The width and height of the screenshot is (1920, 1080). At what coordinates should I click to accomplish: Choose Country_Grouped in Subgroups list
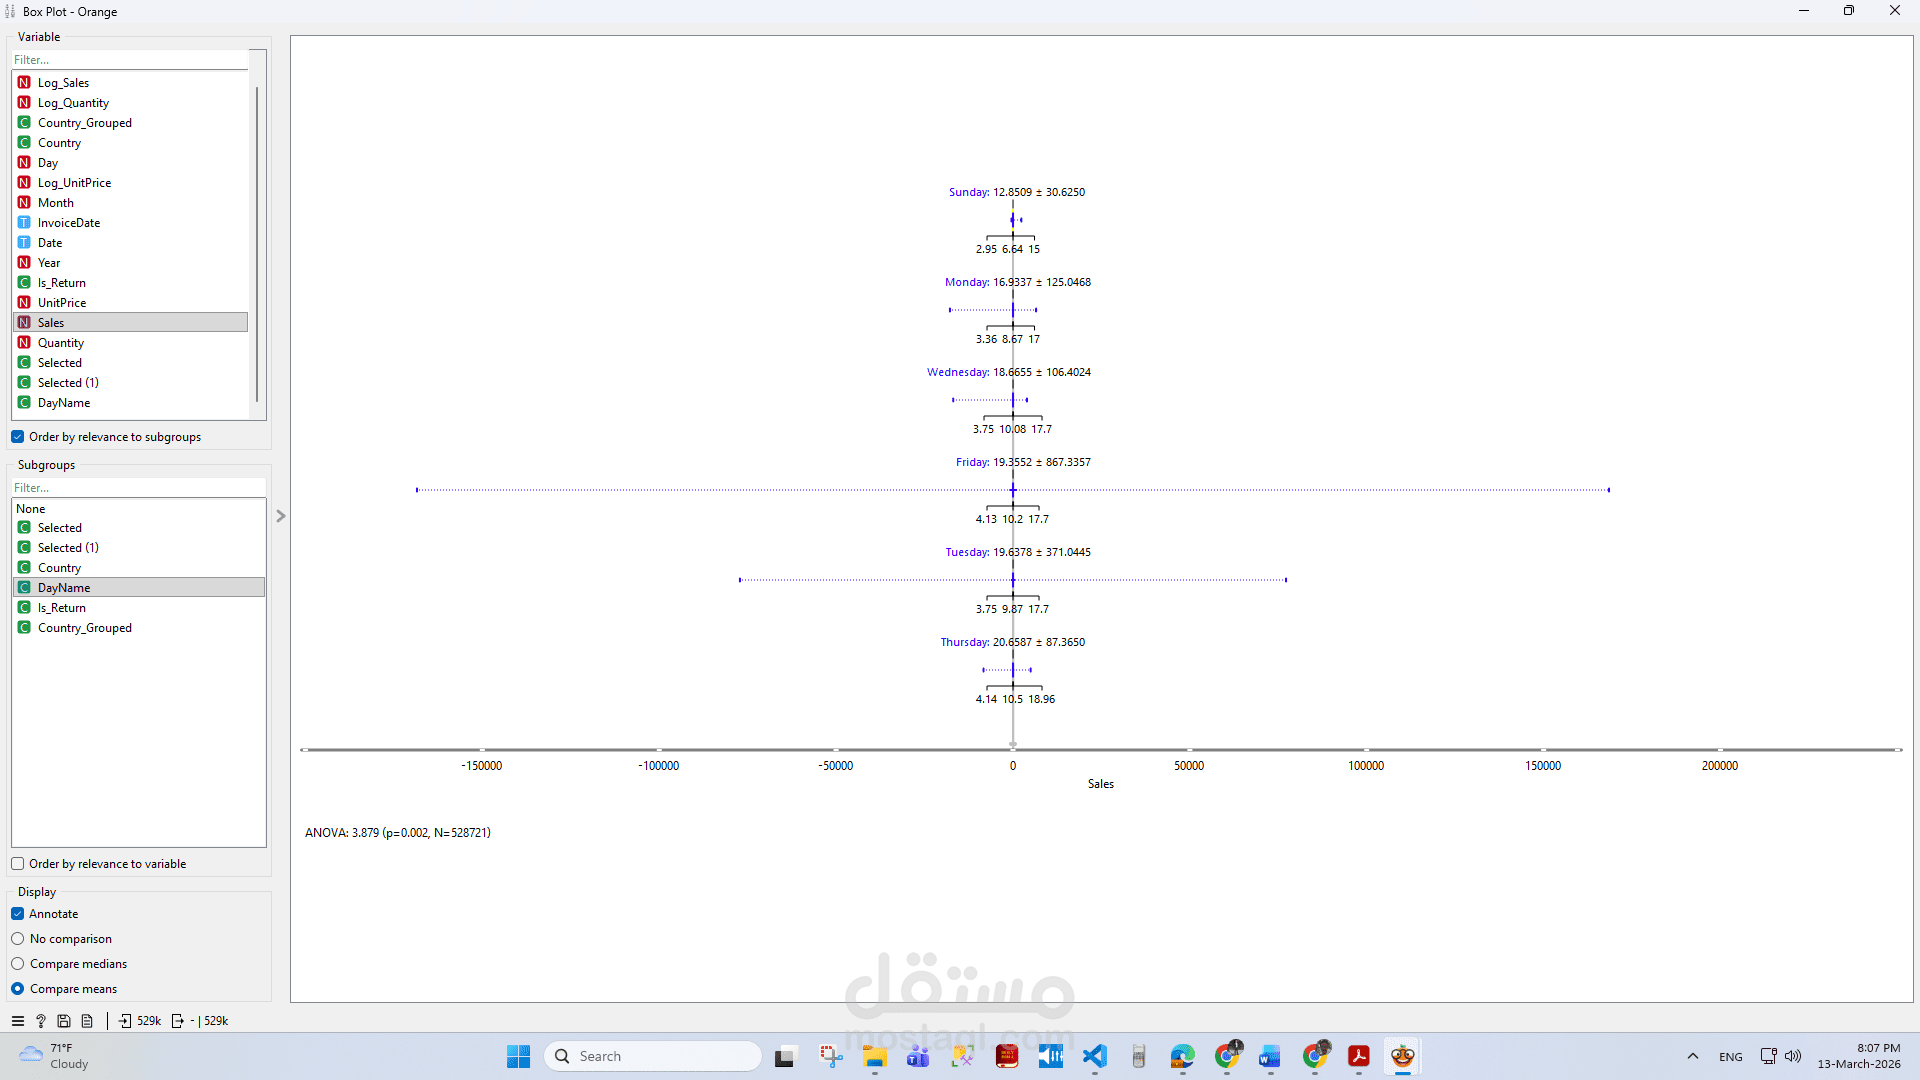[x=84, y=628]
